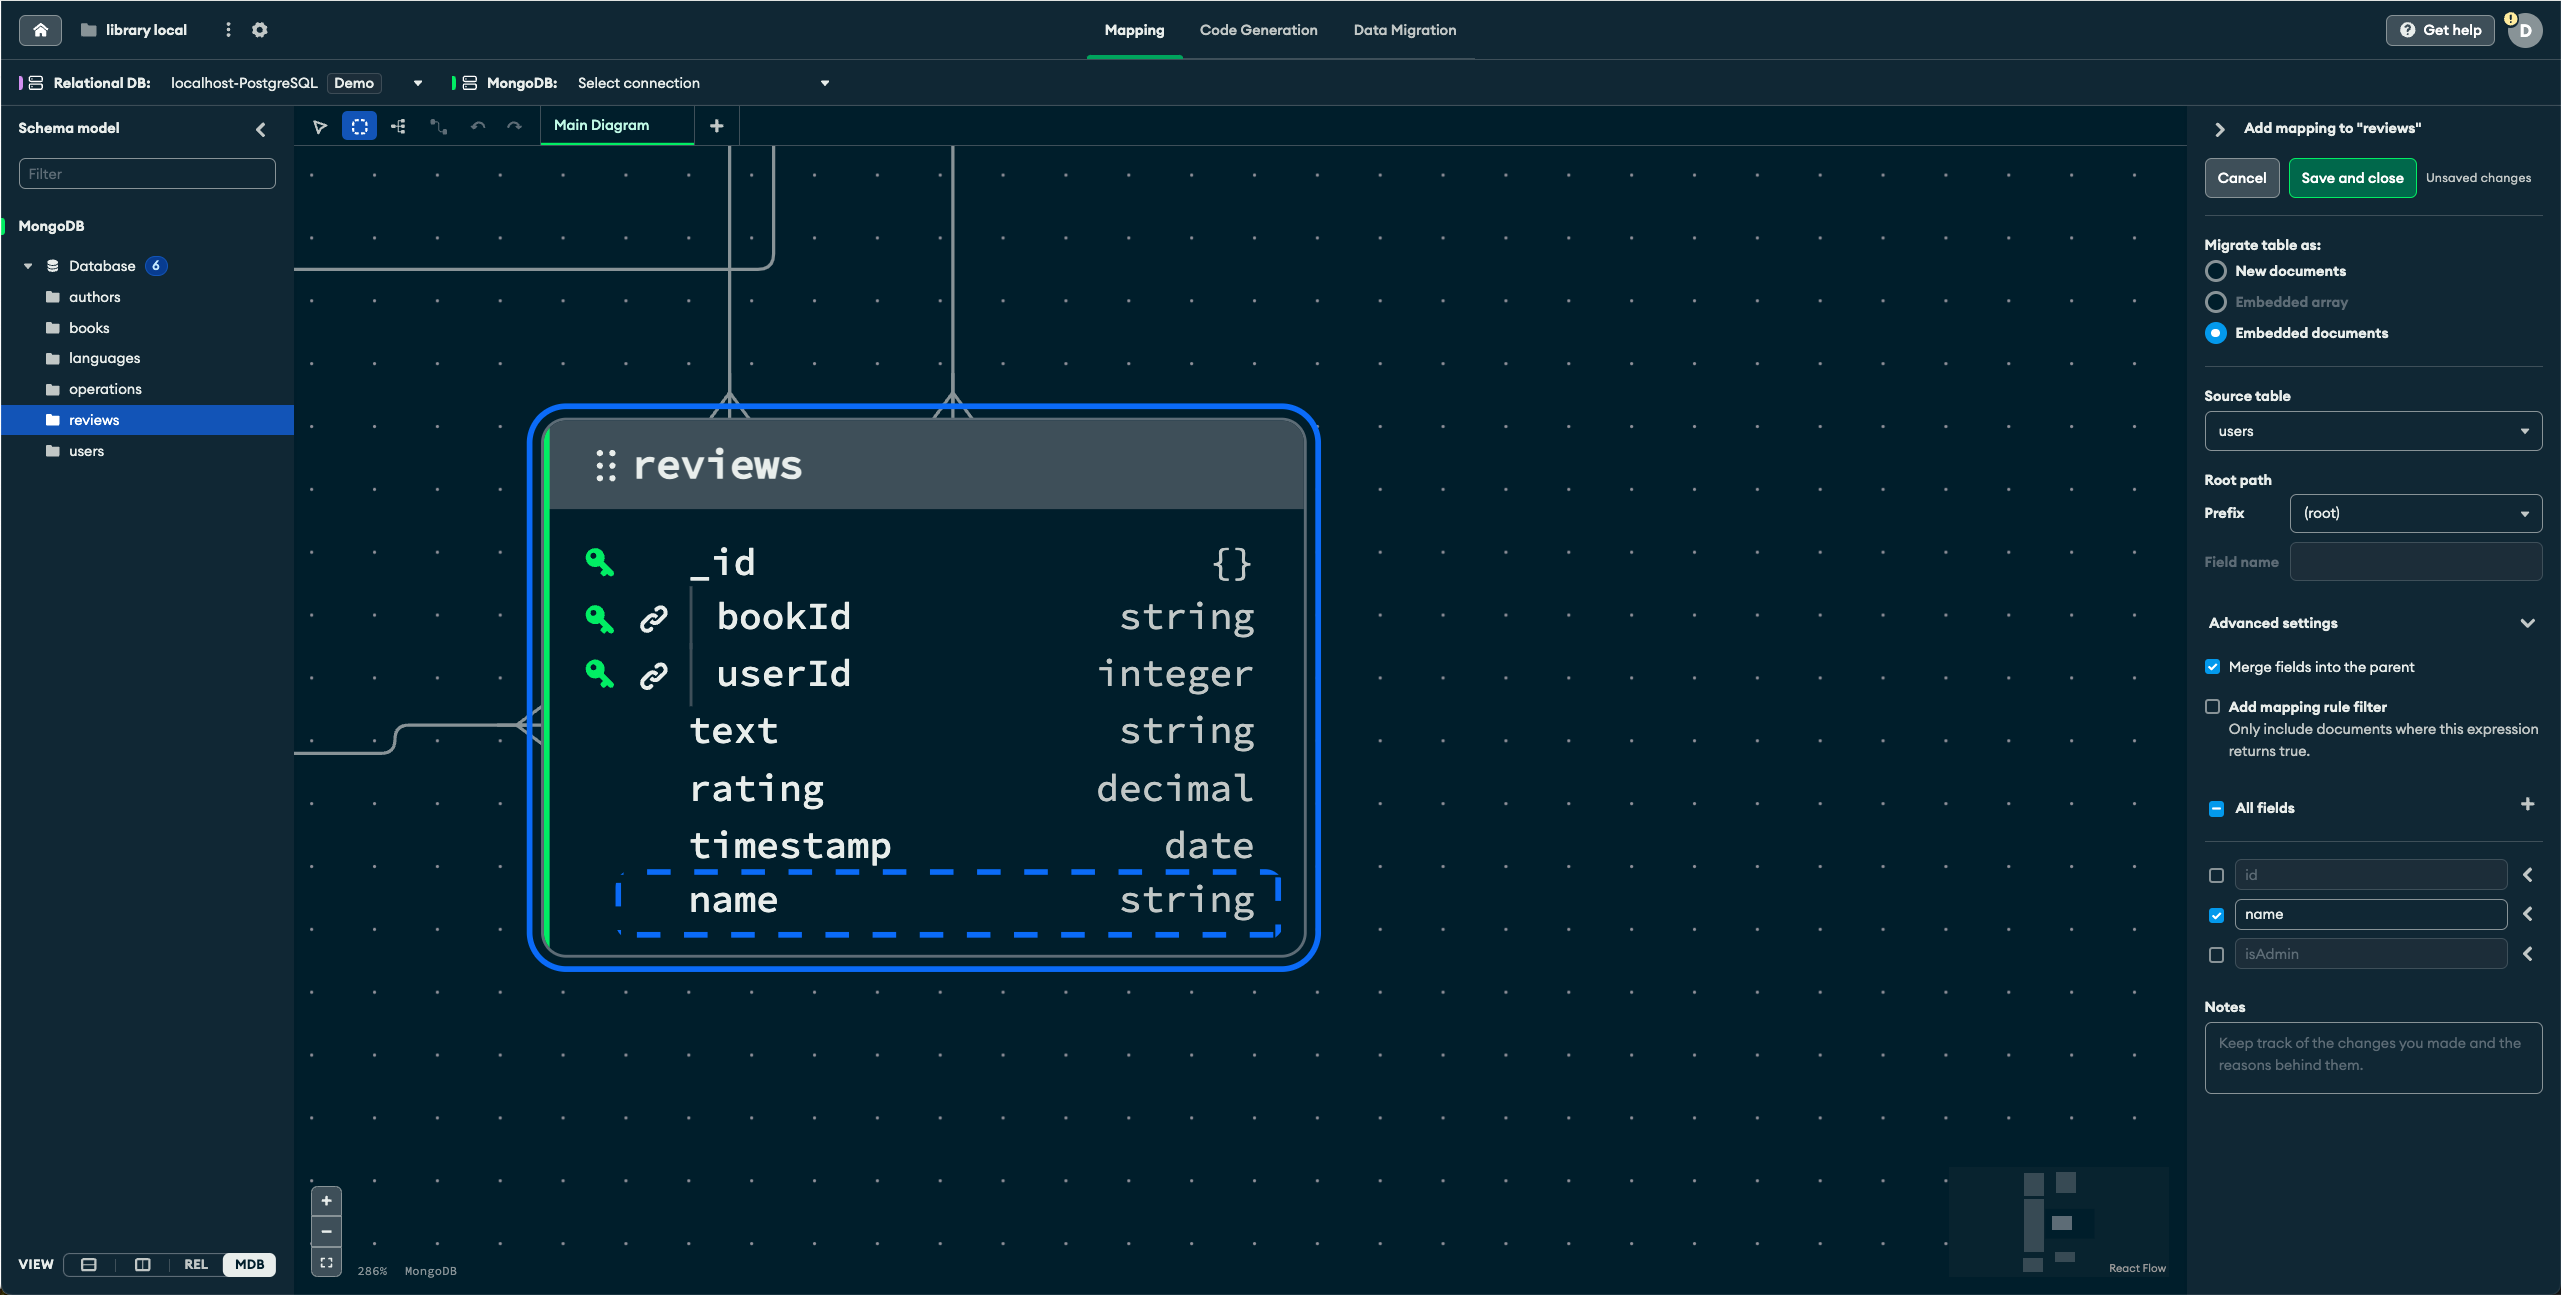Image resolution: width=2561 pixels, height=1295 pixels.
Task: Expand the Advanced settings section
Action: [2369, 623]
